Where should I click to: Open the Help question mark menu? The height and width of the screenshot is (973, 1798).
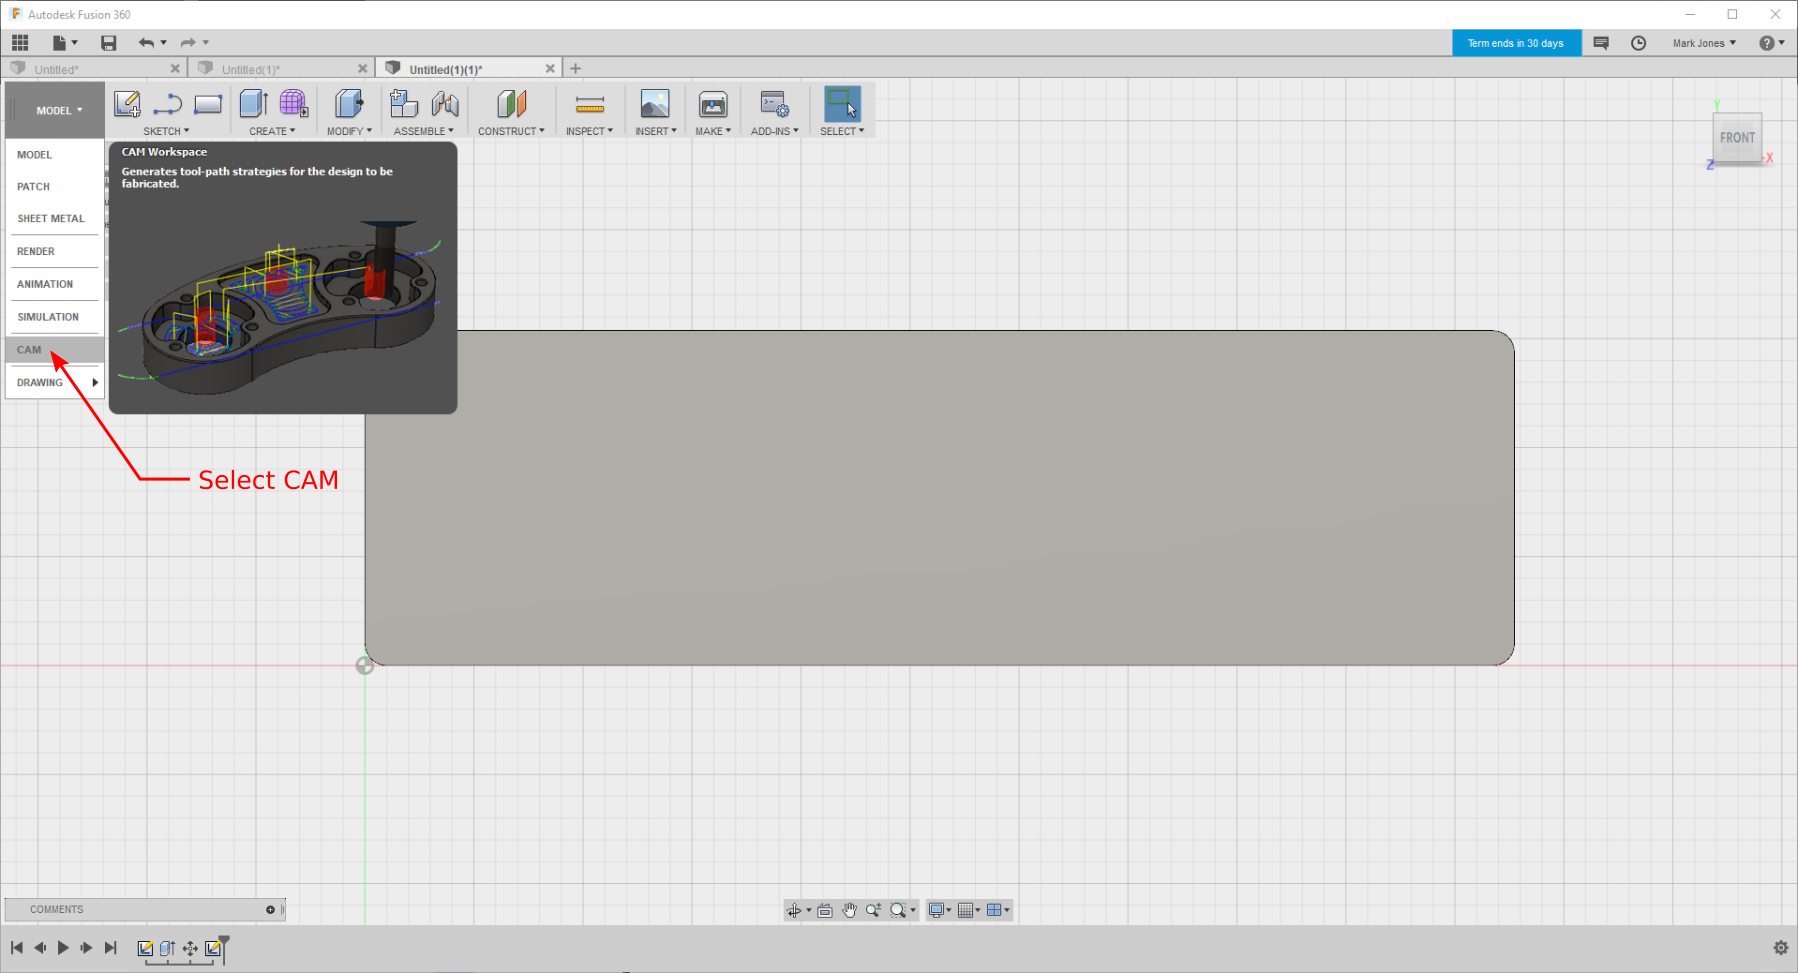[1771, 43]
